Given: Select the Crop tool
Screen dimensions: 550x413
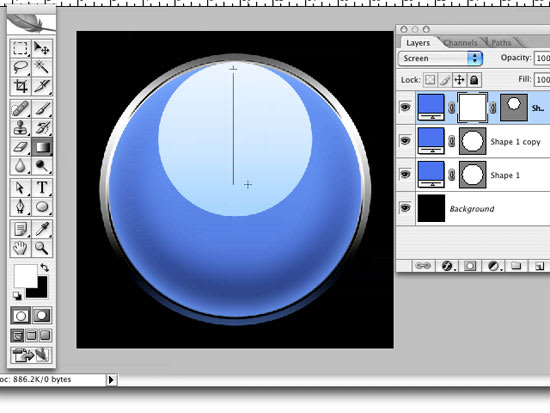Looking at the screenshot, I should [20, 86].
